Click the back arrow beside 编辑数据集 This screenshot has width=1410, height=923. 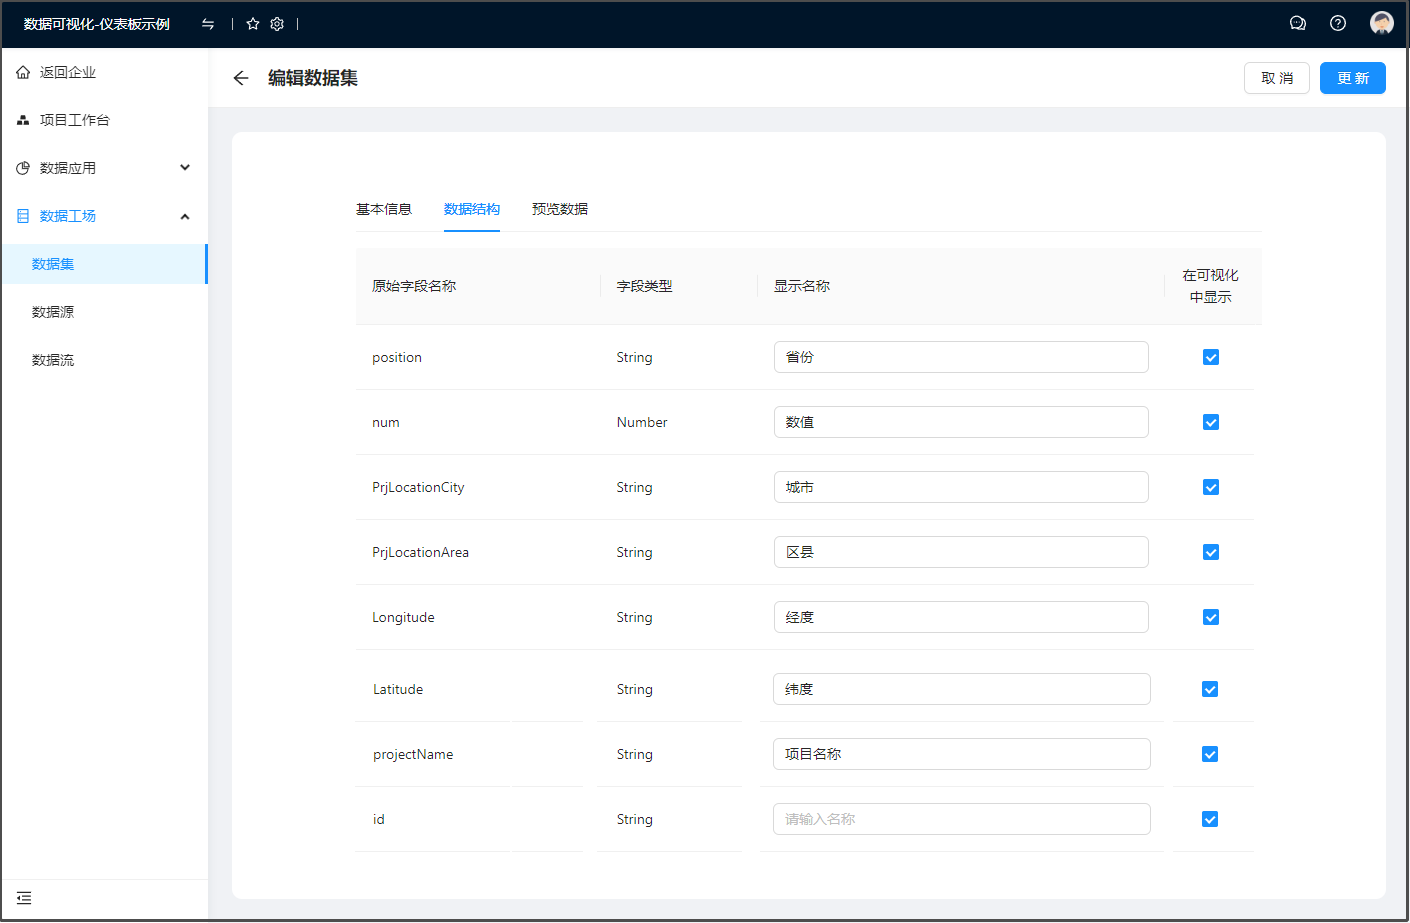click(x=241, y=78)
